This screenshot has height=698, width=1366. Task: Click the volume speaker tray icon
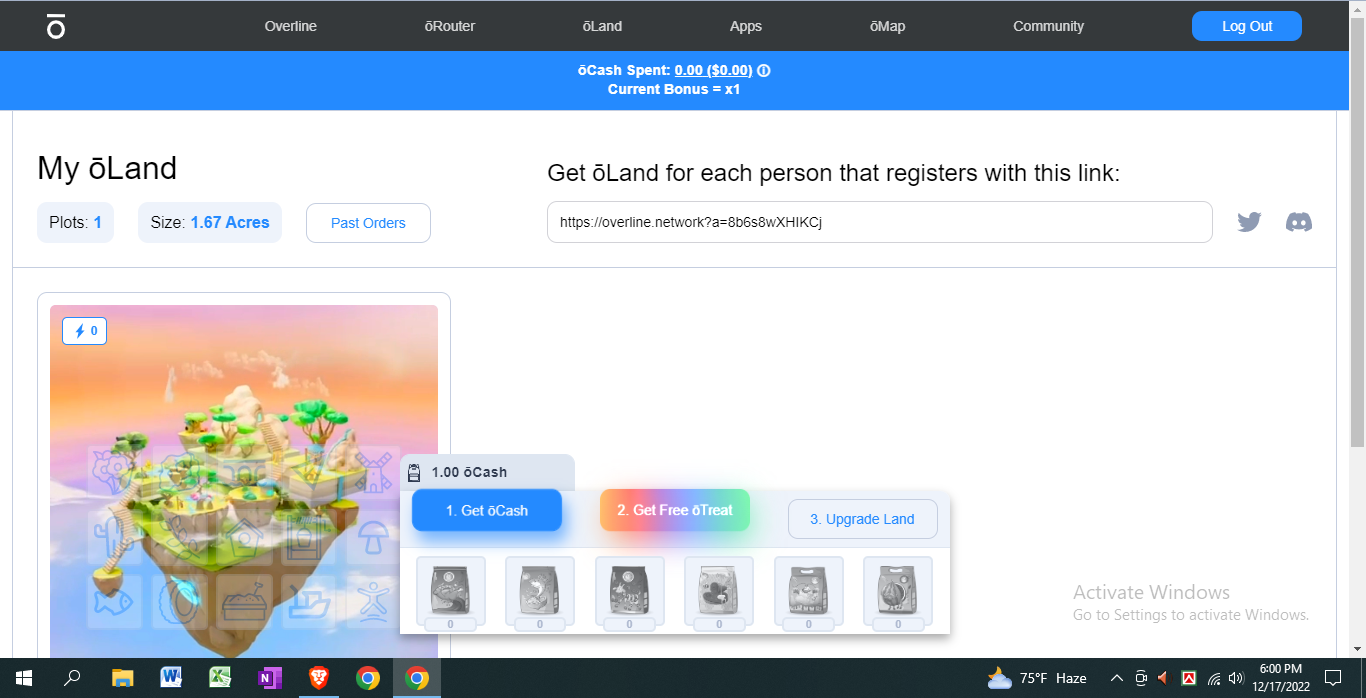[x=1236, y=678]
